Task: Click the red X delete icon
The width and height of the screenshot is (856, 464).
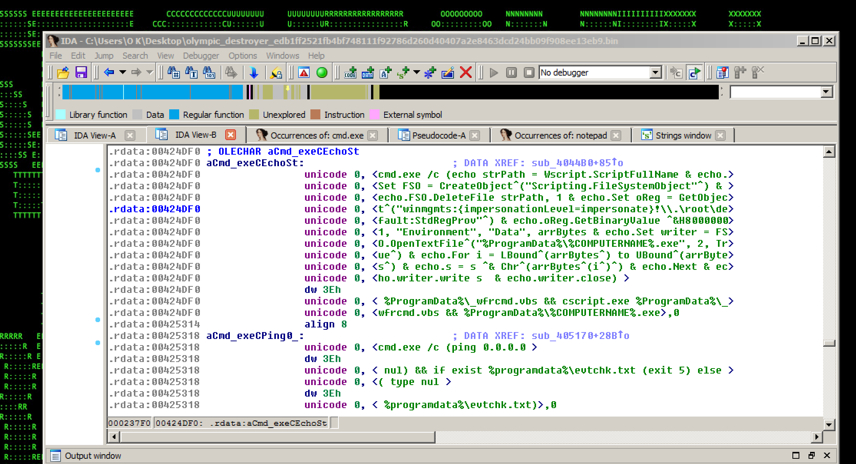Action: (x=466, y=73)
